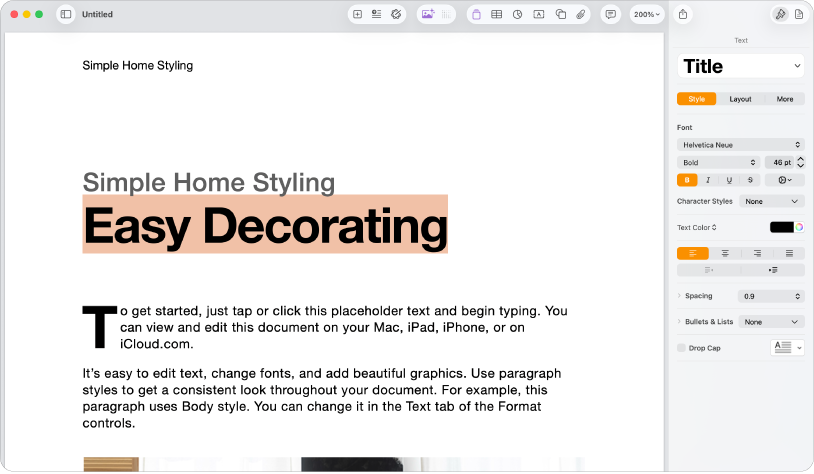Viewport: 814px width, 474px height.
Task: Click the purple page shape icon
Action: [x=476, y=15]
